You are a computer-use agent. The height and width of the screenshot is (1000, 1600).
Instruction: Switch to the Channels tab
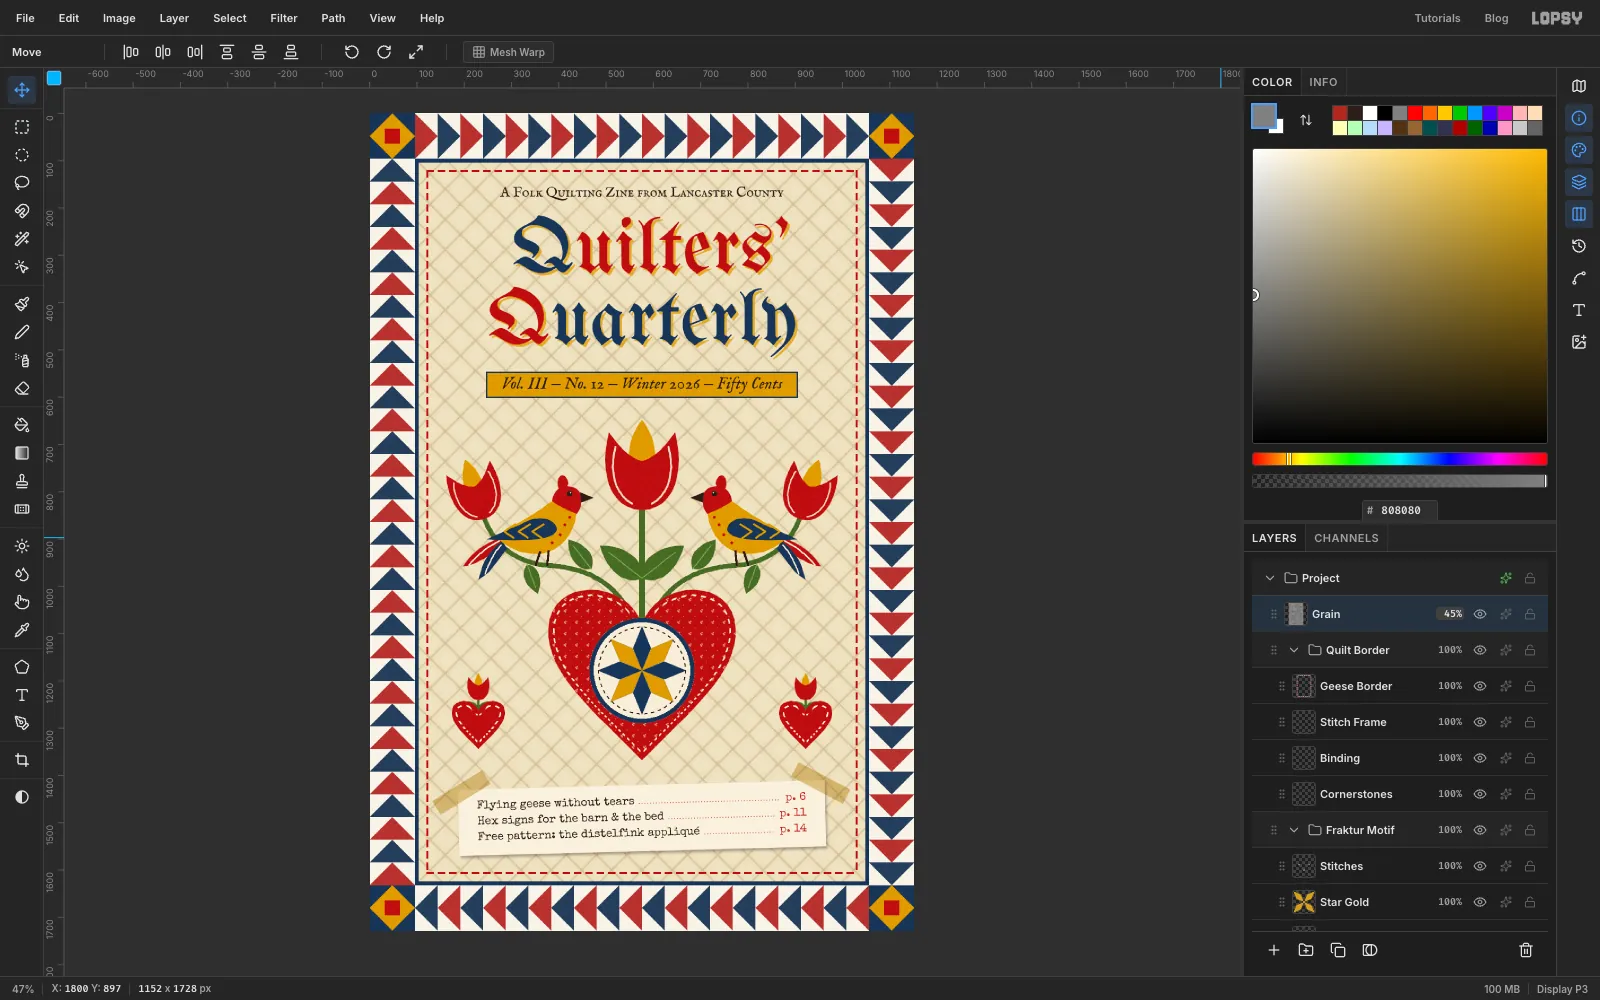(1346, 538)
